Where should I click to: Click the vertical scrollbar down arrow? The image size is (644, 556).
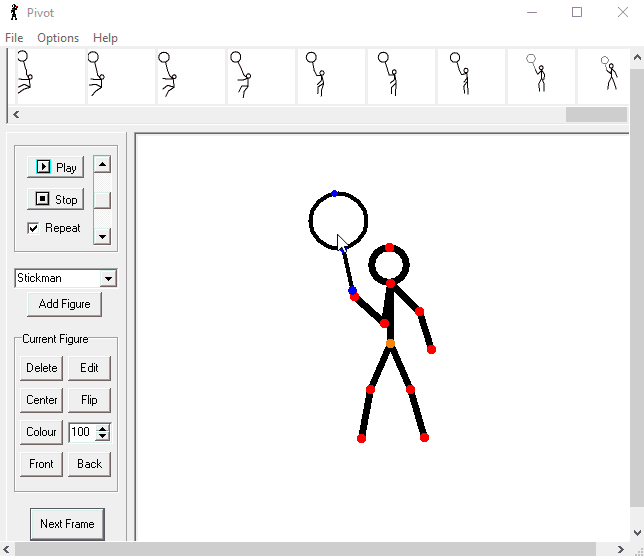coord(637,533)
